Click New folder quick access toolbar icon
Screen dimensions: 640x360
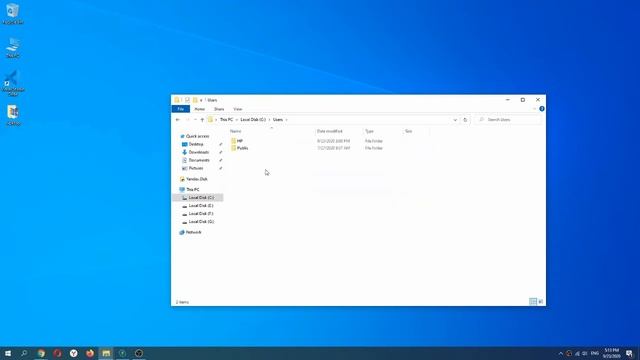[x=195, y=100]
